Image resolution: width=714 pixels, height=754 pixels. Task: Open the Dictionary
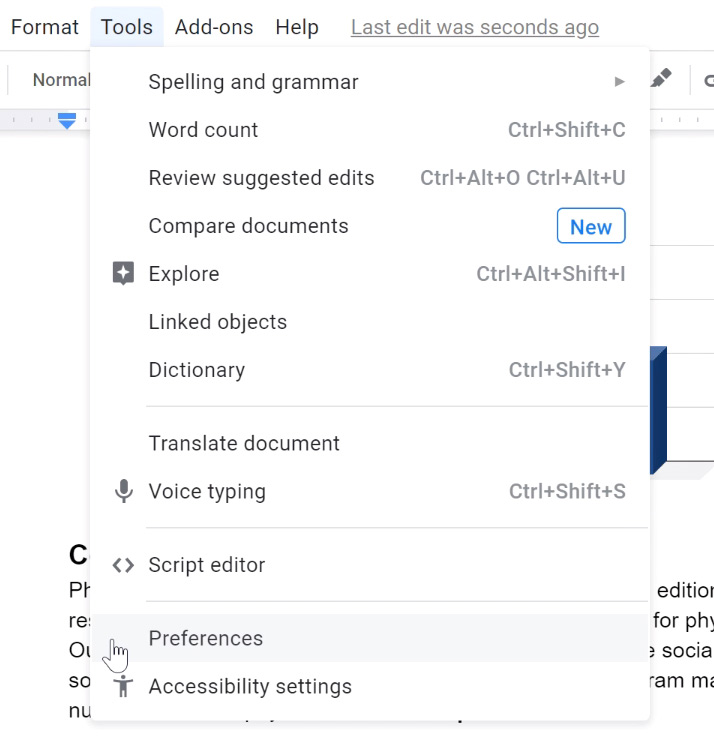(x=370, y=370)
